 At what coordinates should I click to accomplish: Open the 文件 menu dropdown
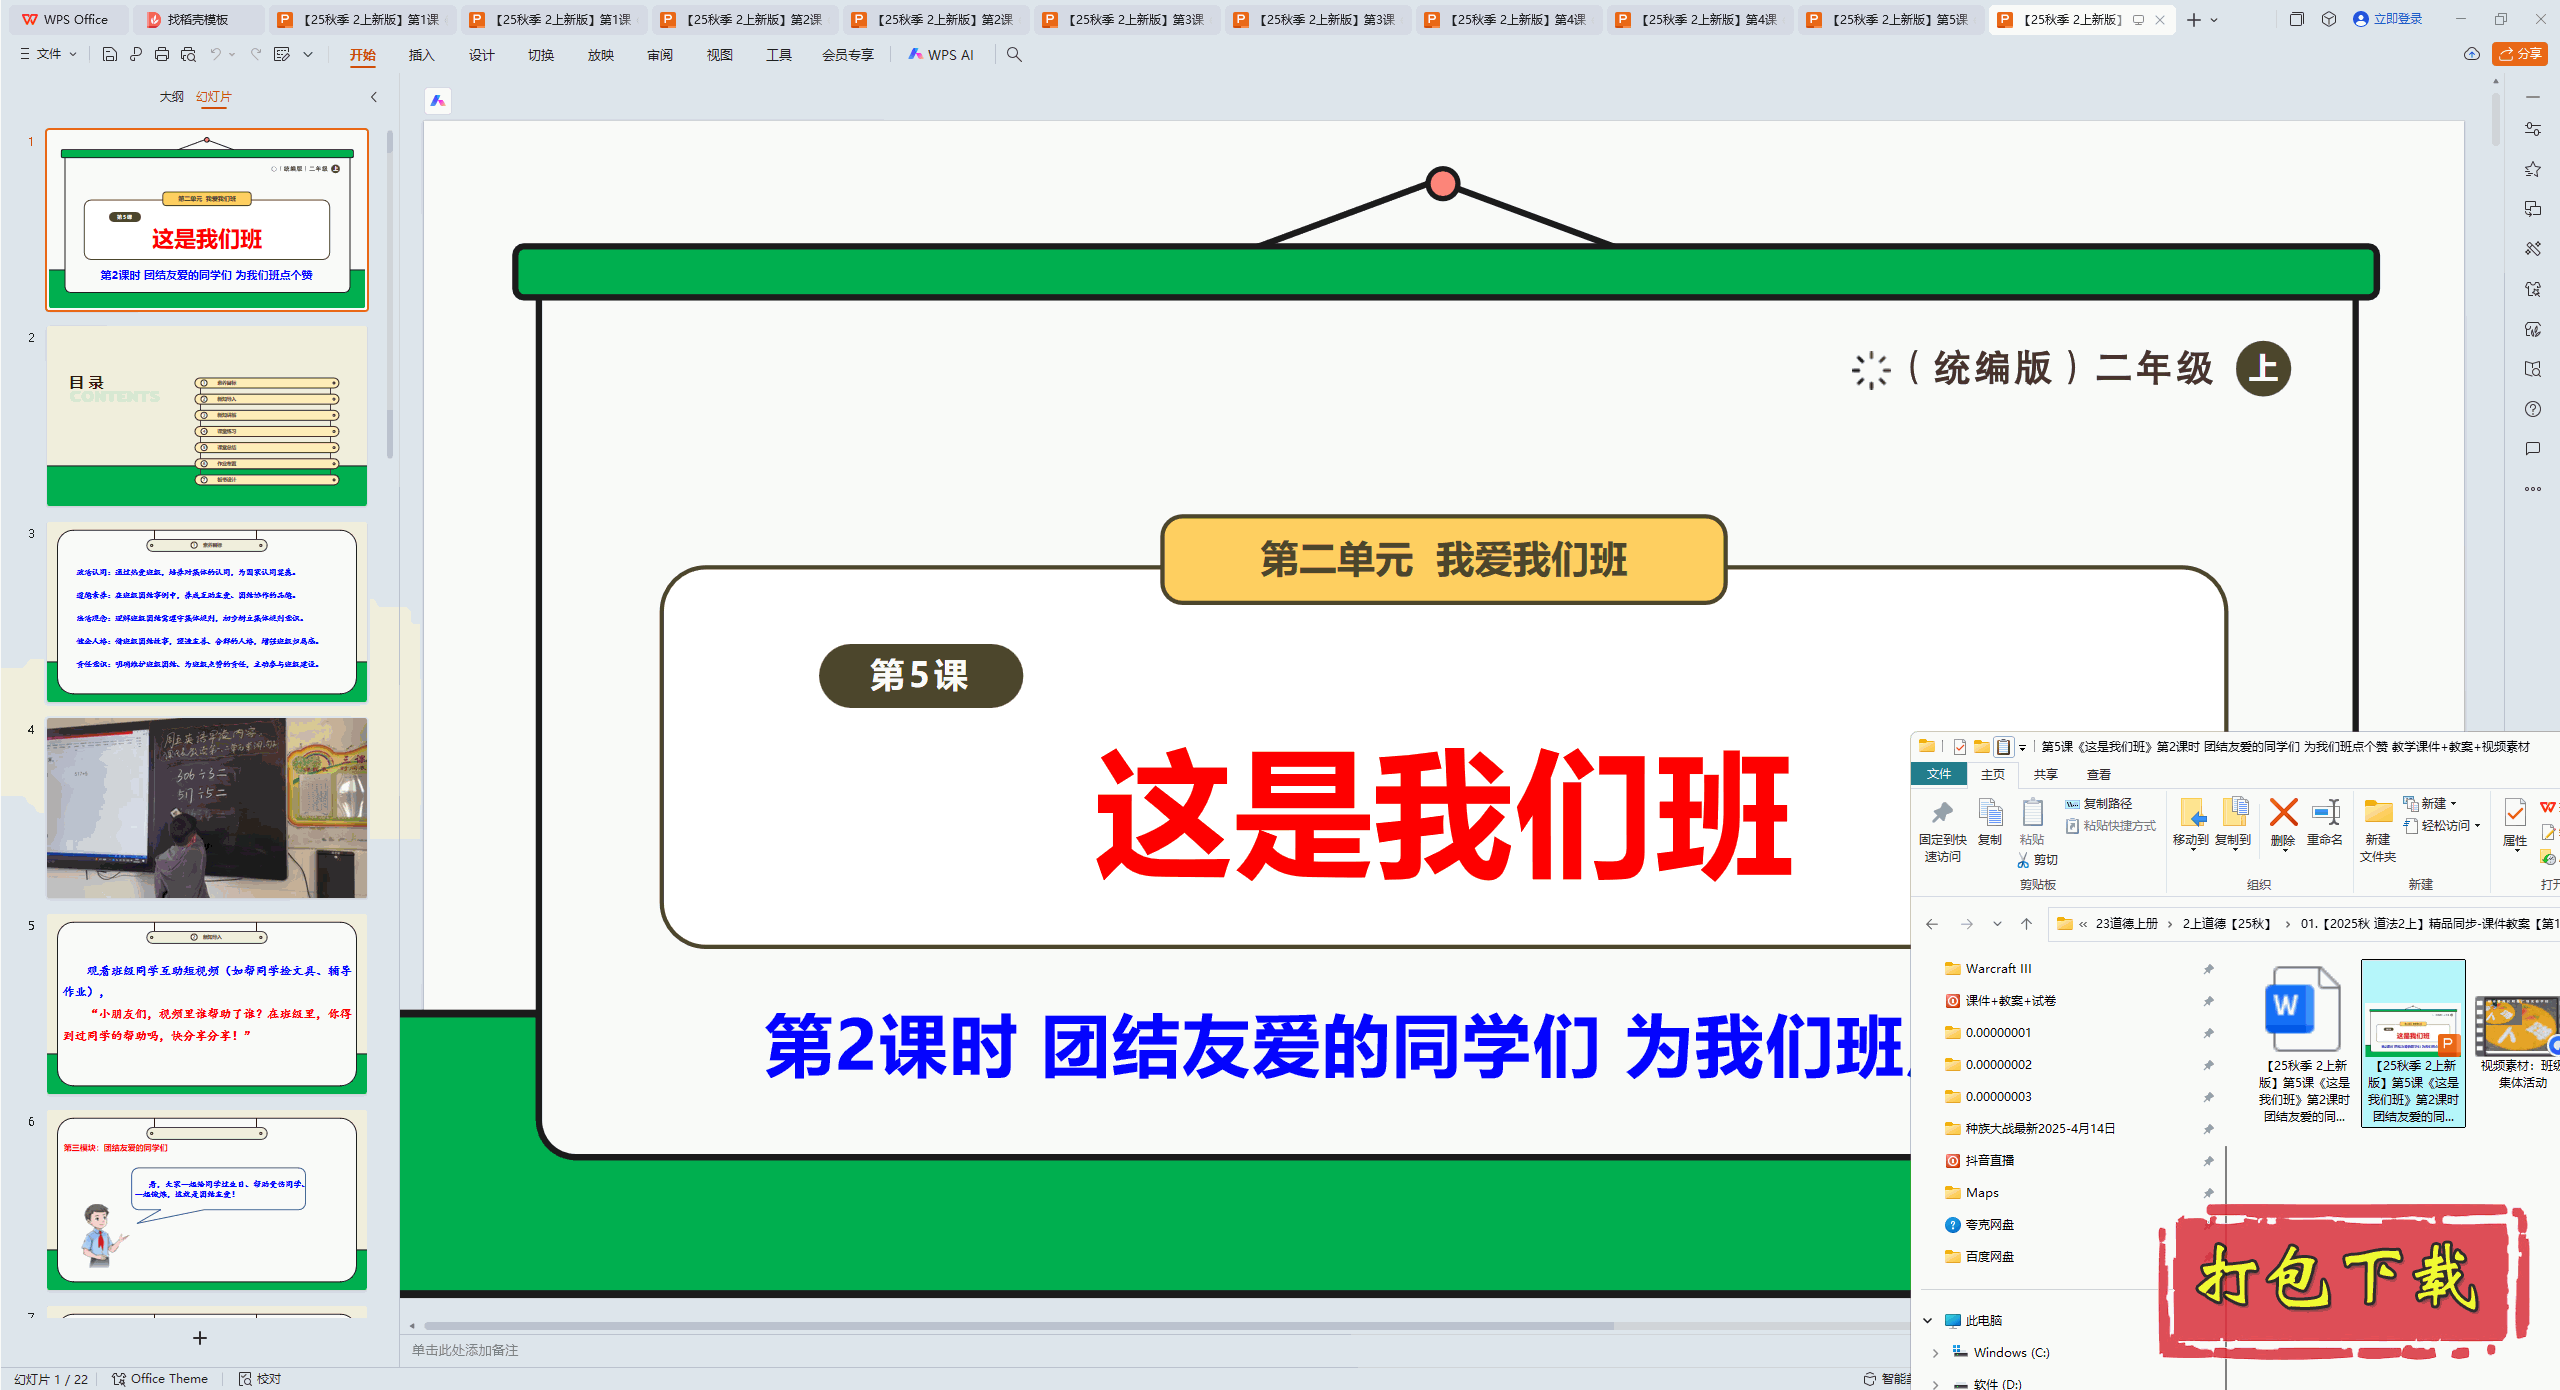49,55
